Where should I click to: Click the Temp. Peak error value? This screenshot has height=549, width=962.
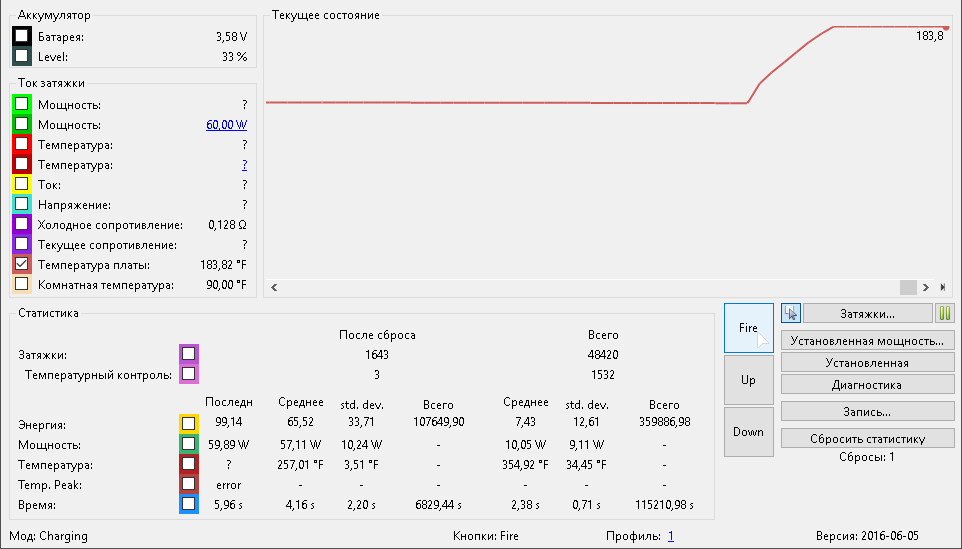(x=228, y=485)
